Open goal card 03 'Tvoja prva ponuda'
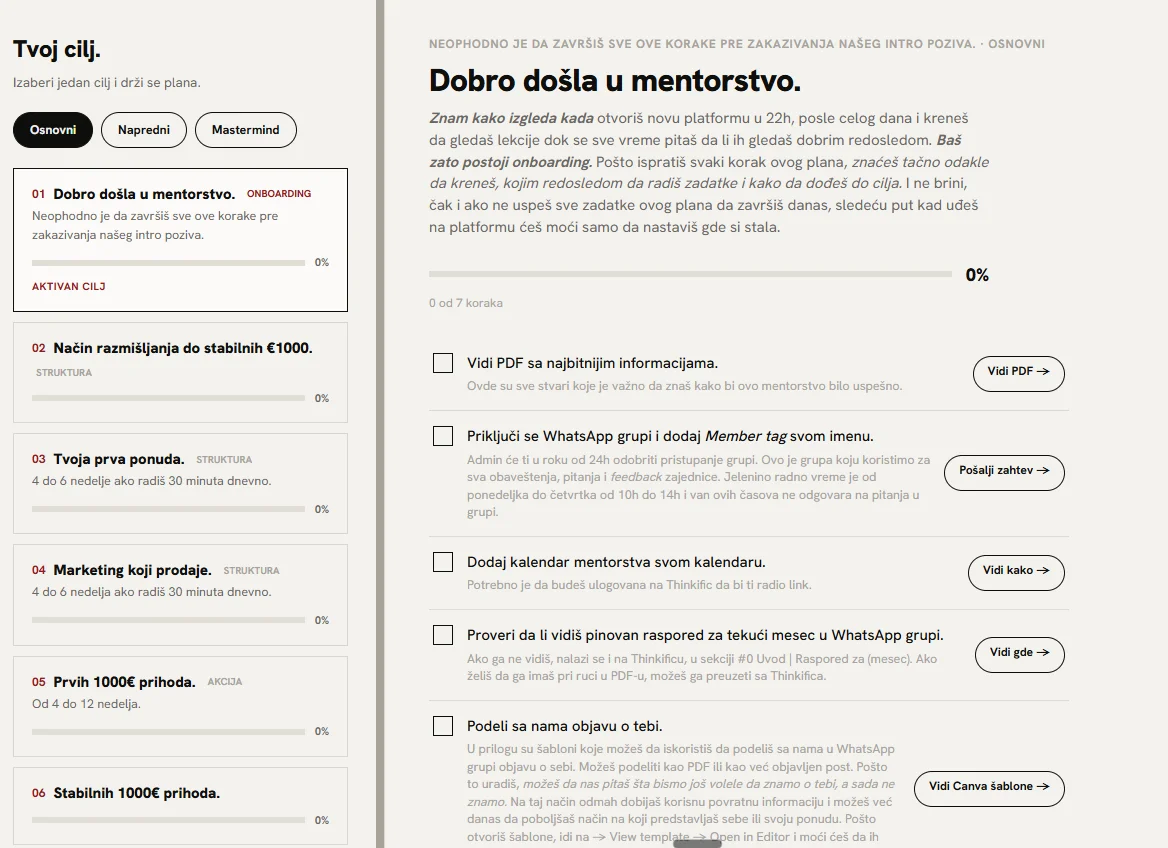 (x=180, y=484)
